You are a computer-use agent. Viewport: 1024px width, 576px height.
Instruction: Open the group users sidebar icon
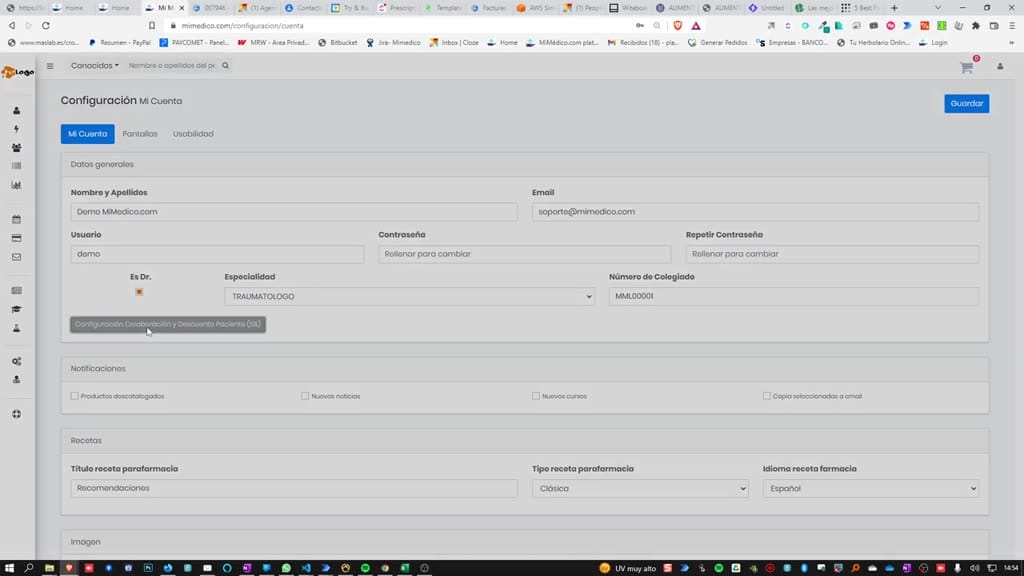click(16, 148)
